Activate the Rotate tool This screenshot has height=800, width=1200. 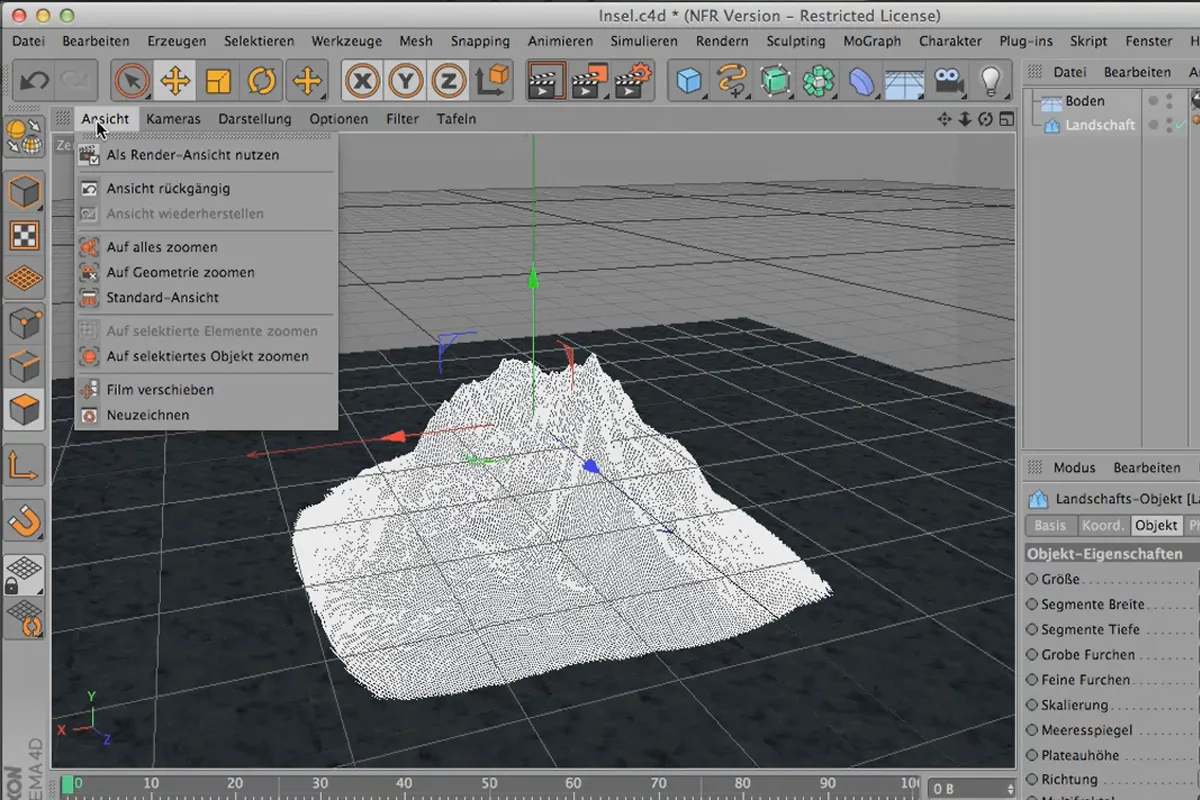pyautogui.click(x=263, y=81)
